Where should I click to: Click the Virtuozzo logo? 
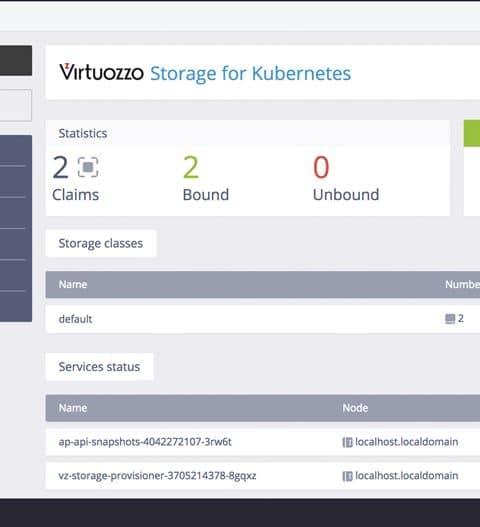[102, 72]
